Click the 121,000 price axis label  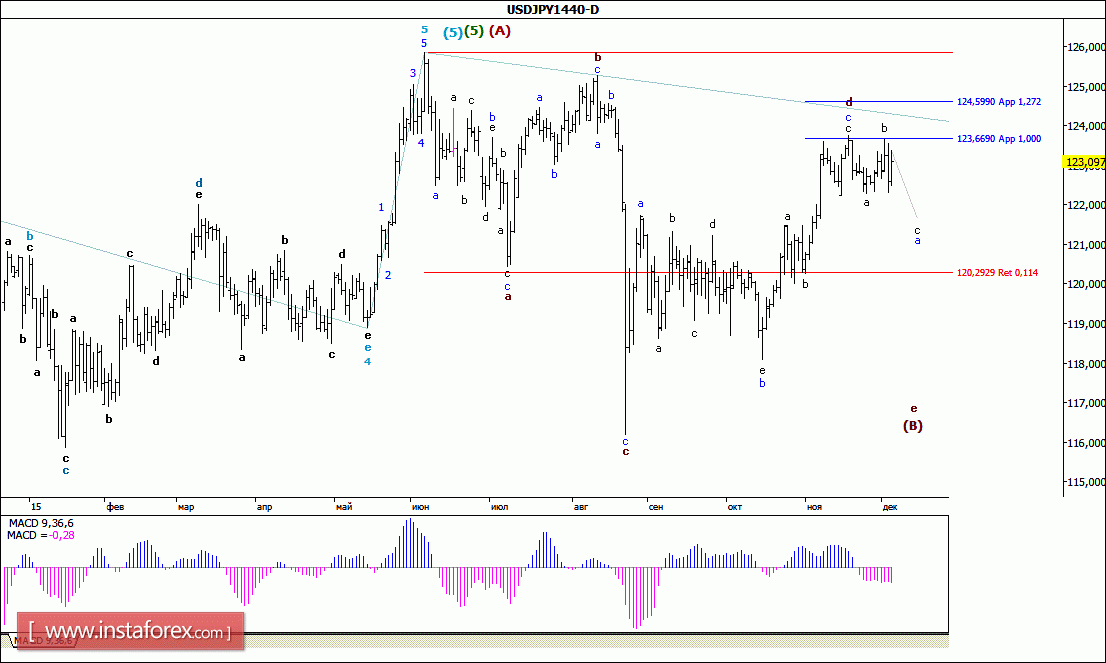coord(1086,245)
